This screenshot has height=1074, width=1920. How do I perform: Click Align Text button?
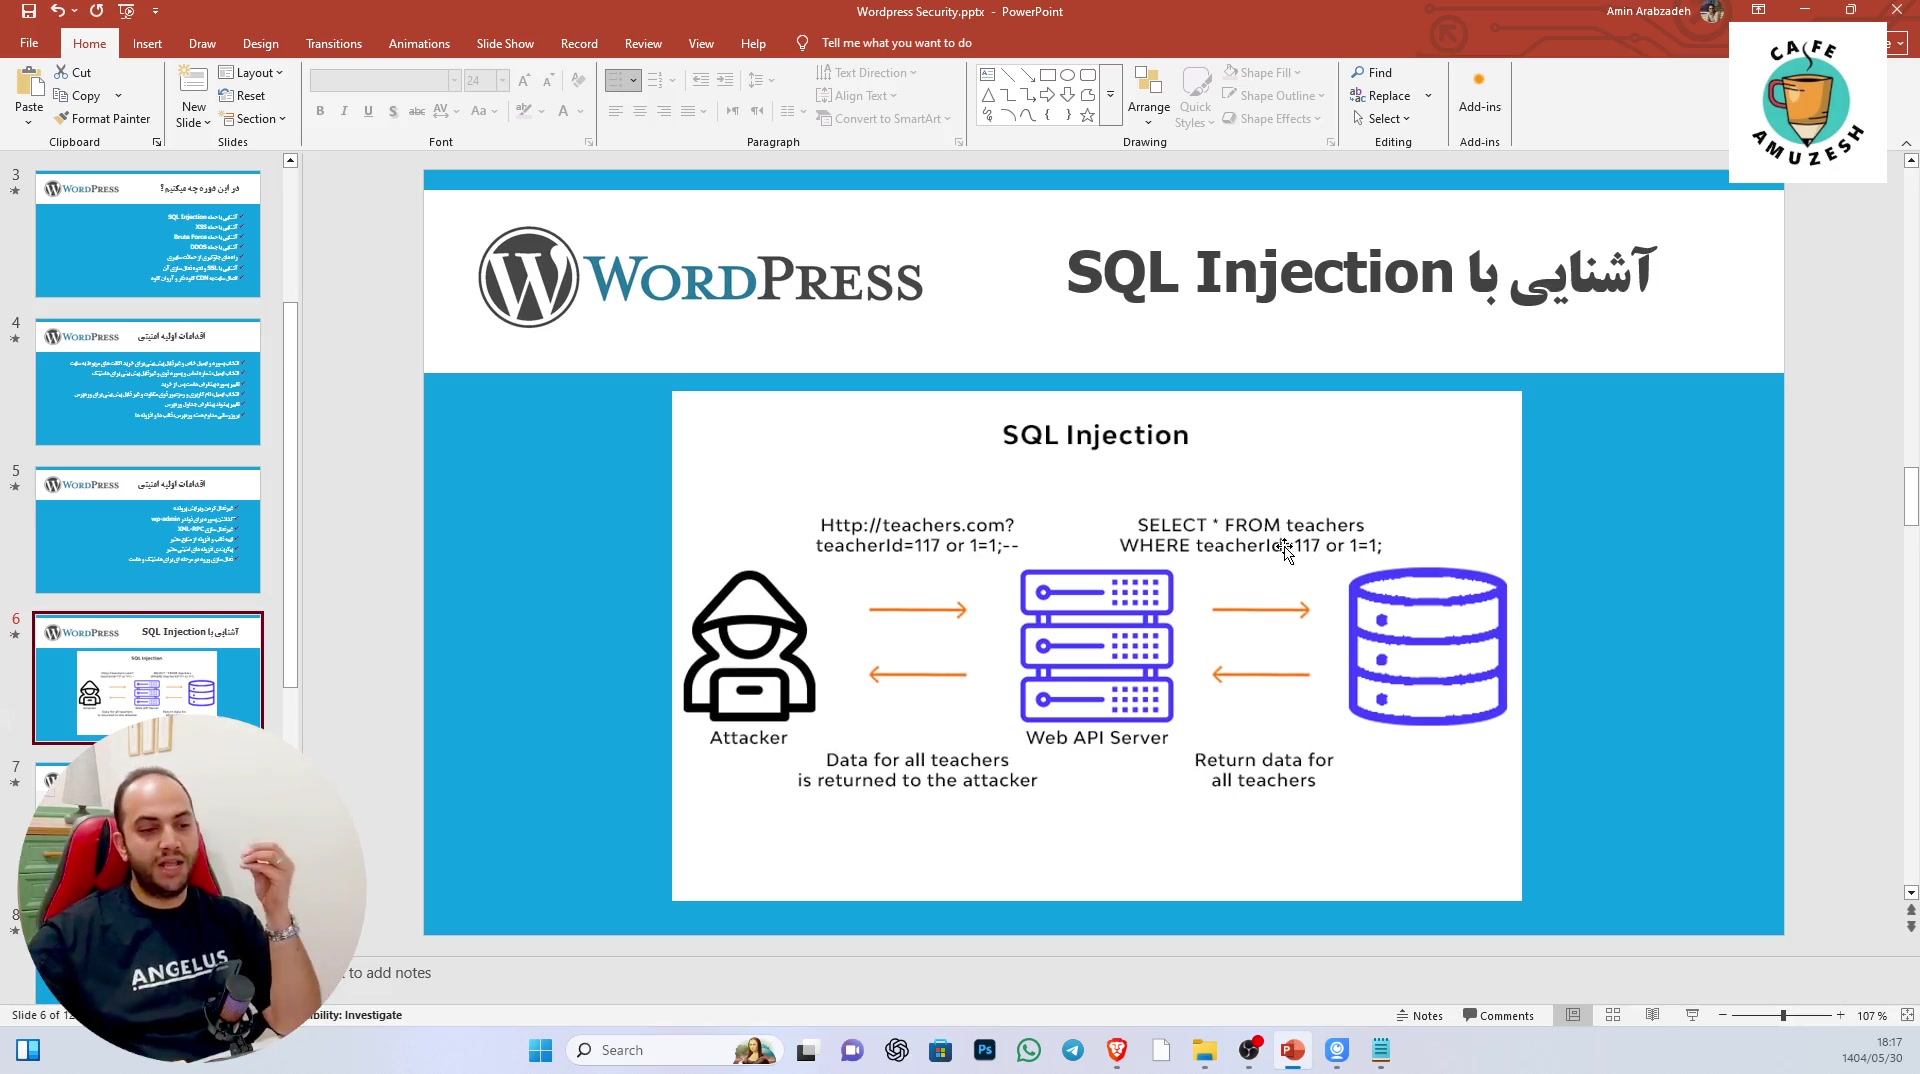pyautogui.click(x=857, y=96)
